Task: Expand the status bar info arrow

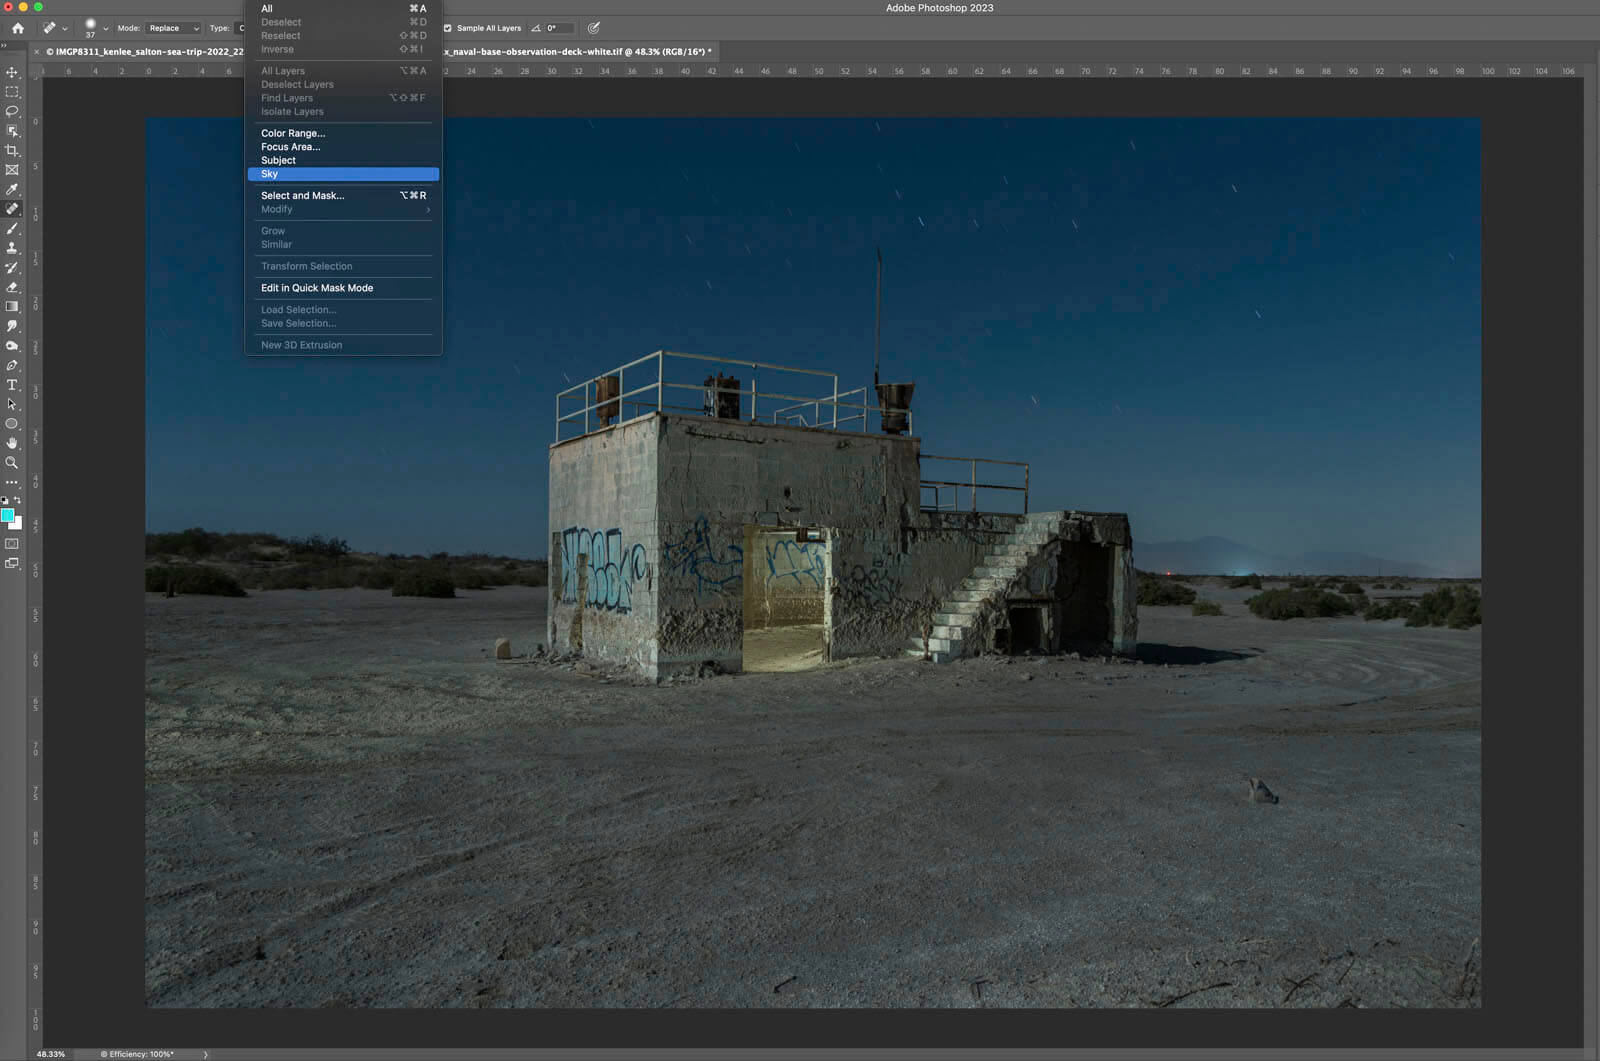Action: pyautogui.click(x=206, y=1054)
